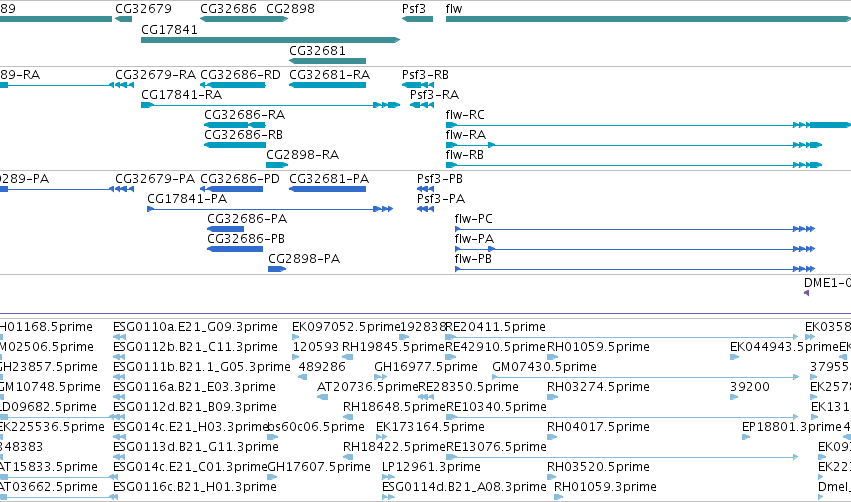This screenshot has width=851, height=502.
Task: Click the CG32686-RA transcript label
Action: coord(245,115)
